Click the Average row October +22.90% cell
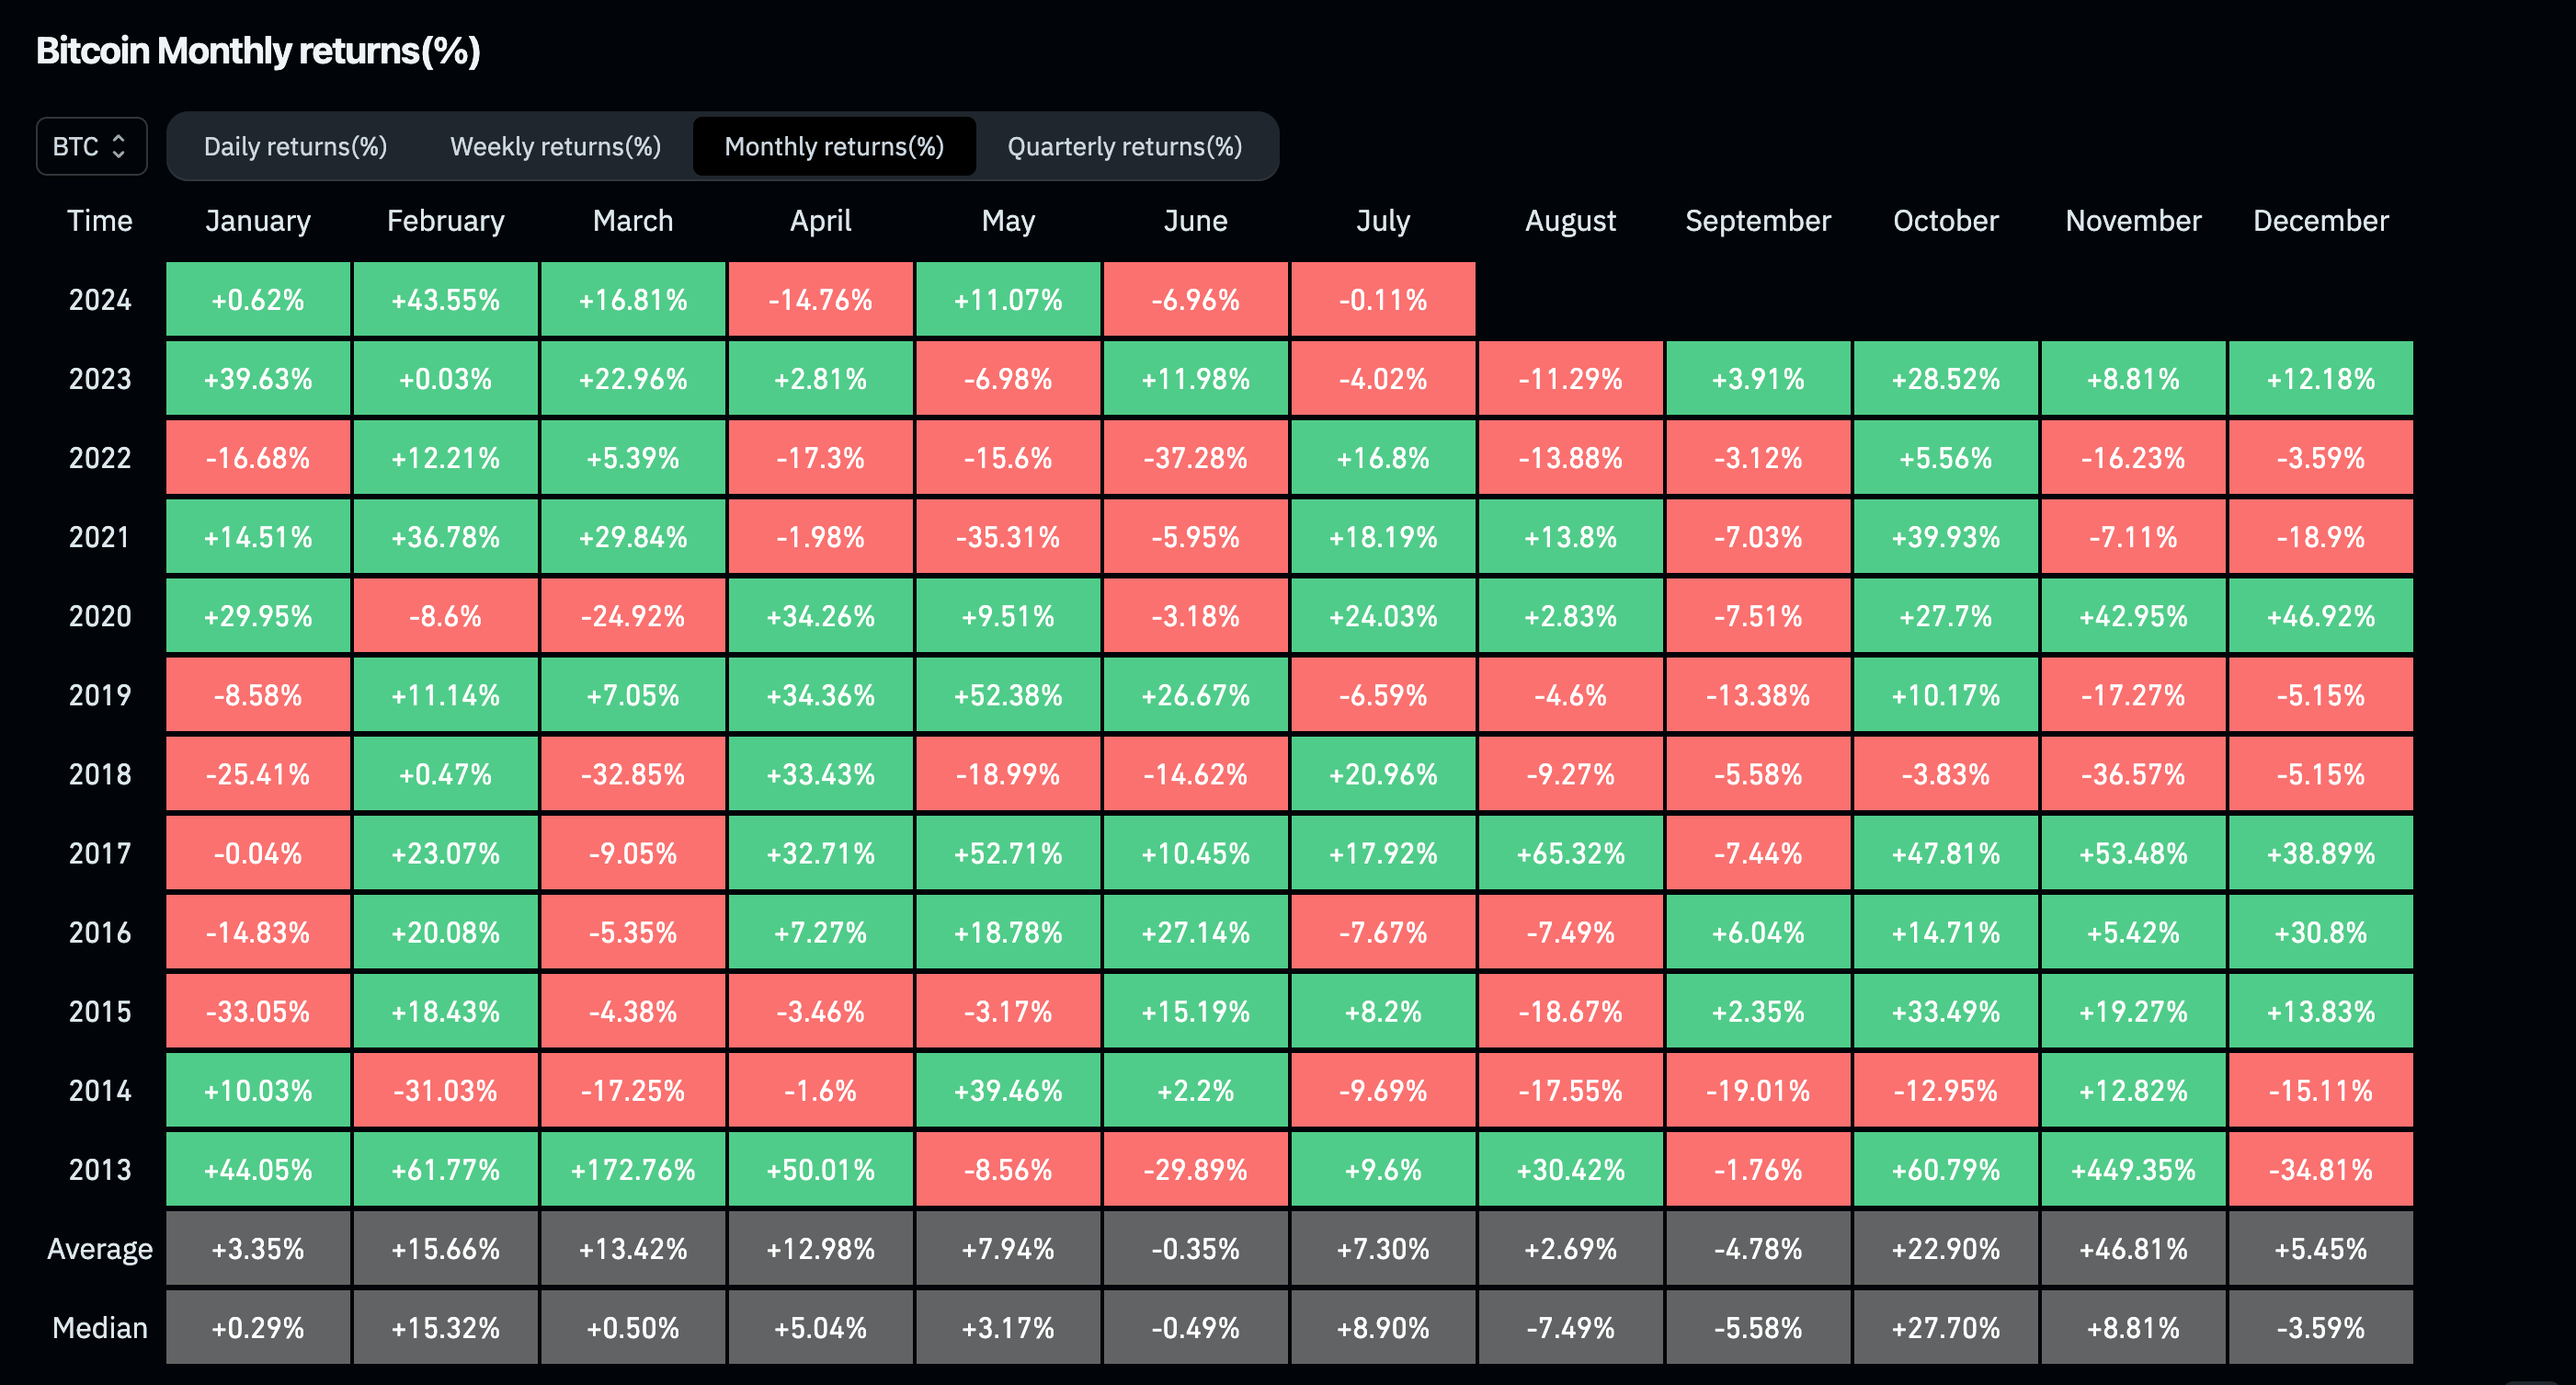Viewport: 2576px width, 1385px height. click(x=1945, y=1248)
